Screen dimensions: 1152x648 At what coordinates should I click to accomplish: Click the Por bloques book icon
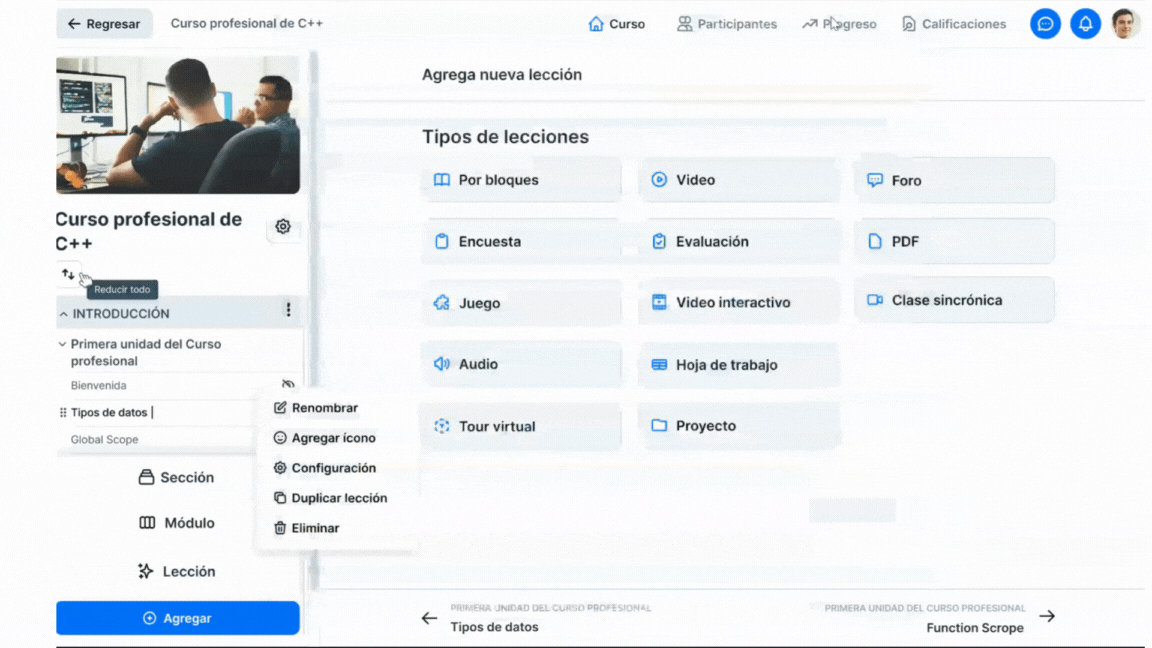[x=442, y=180]
